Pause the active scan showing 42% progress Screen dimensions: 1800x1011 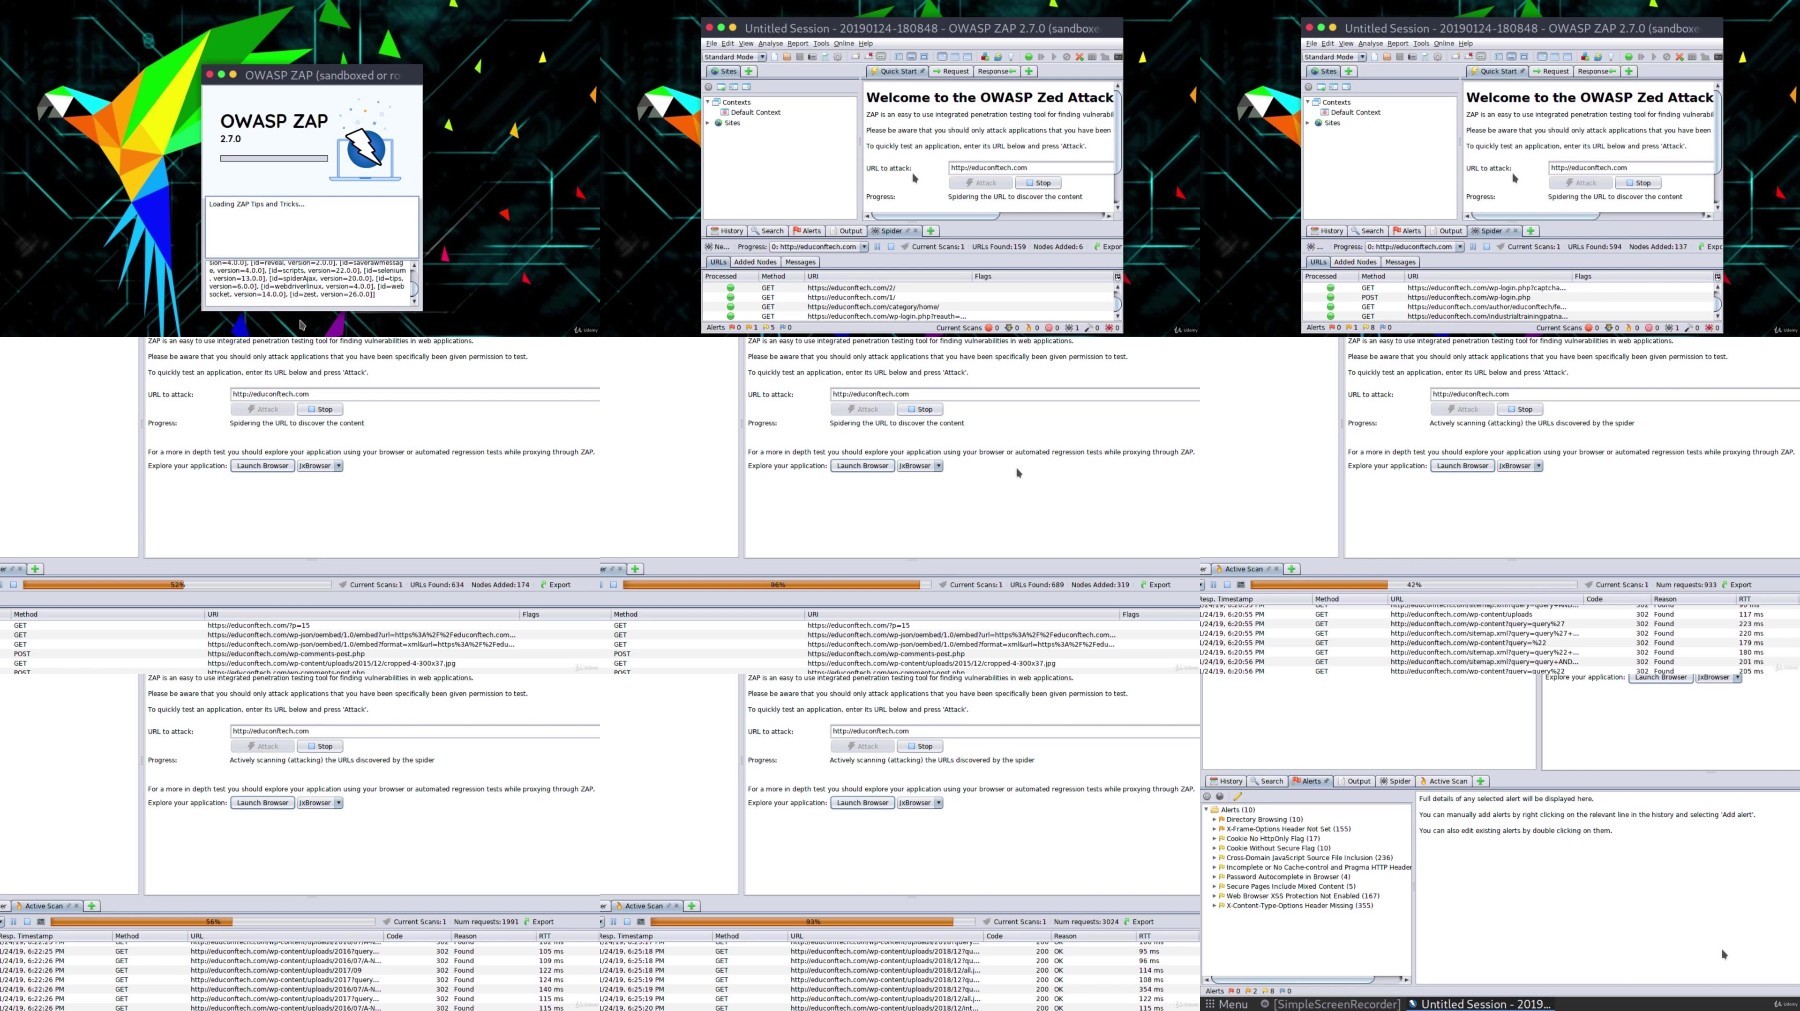pyautogui.click(x=1213, y=585)
